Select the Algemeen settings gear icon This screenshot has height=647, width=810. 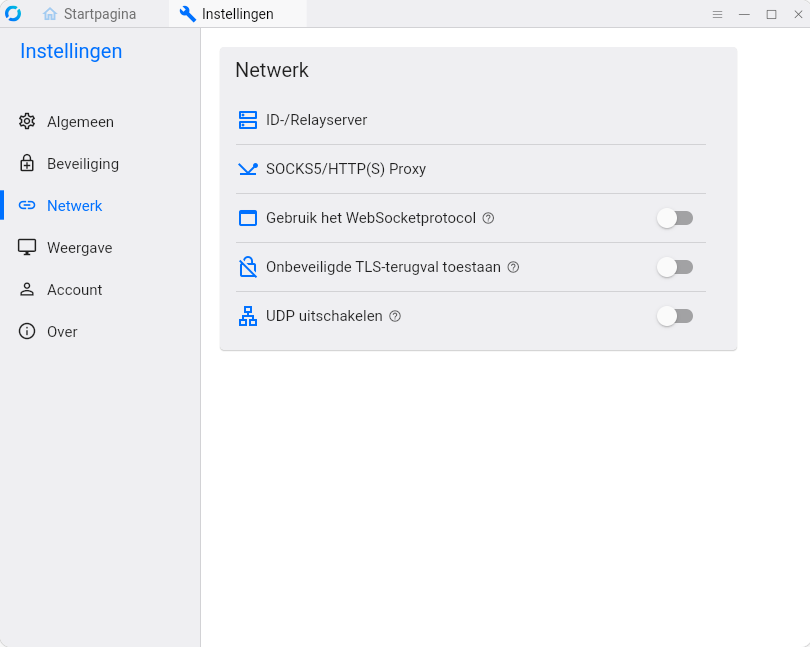(x=26, y=121)
